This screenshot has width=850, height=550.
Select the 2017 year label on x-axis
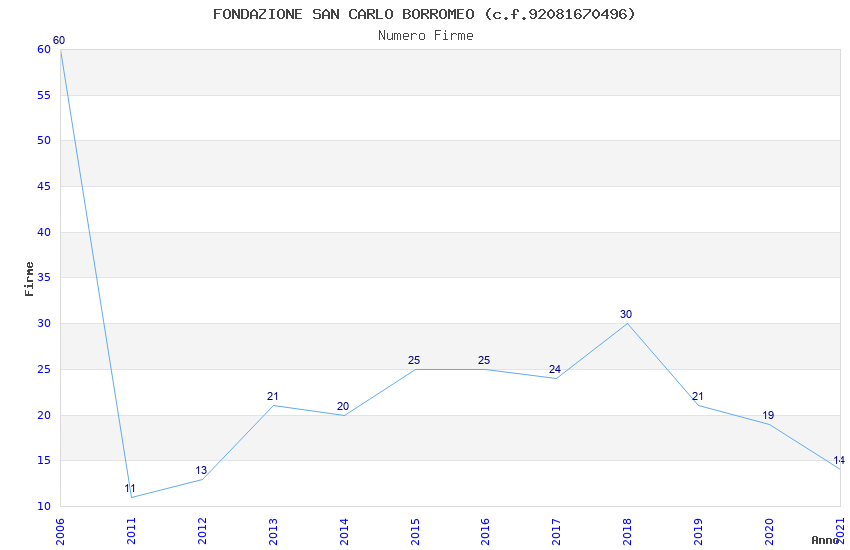(x=556, y=531)
